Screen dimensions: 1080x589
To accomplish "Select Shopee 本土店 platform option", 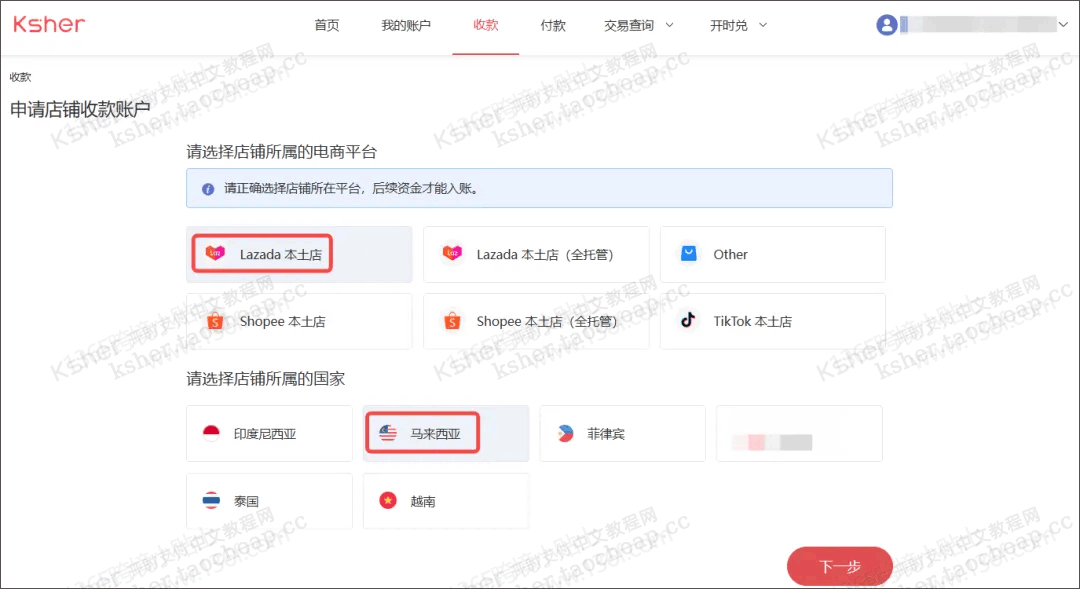I will [x=299, y=322].
